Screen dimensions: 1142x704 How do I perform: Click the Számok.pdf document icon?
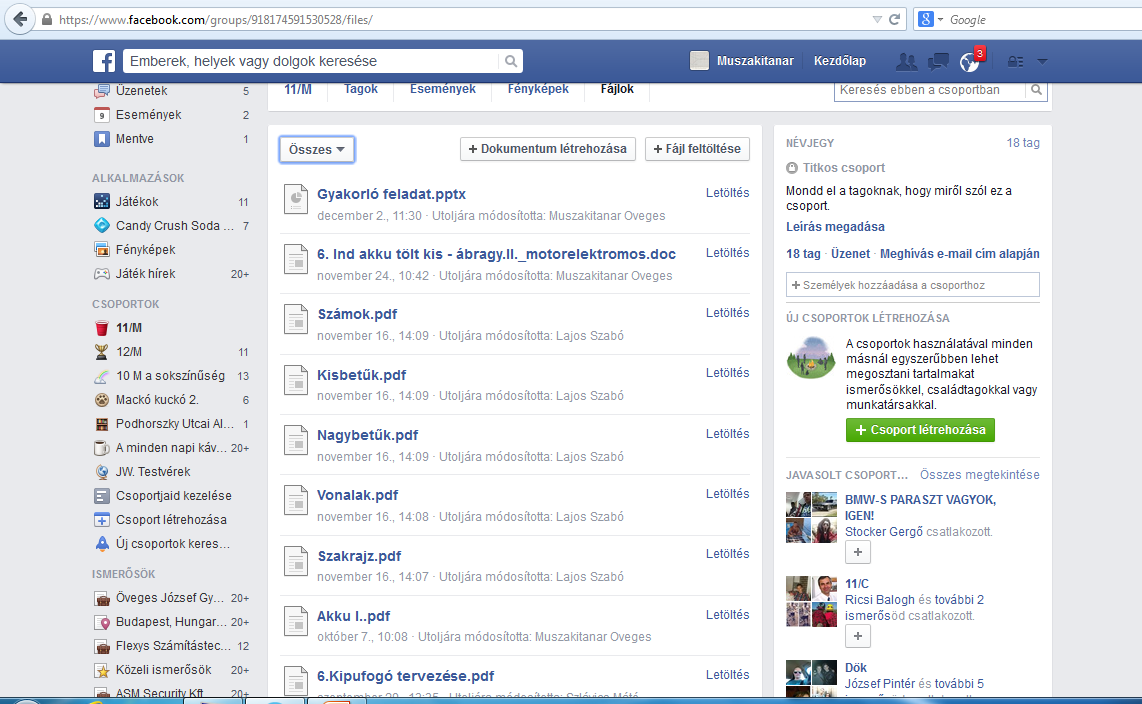coord(296,319)
